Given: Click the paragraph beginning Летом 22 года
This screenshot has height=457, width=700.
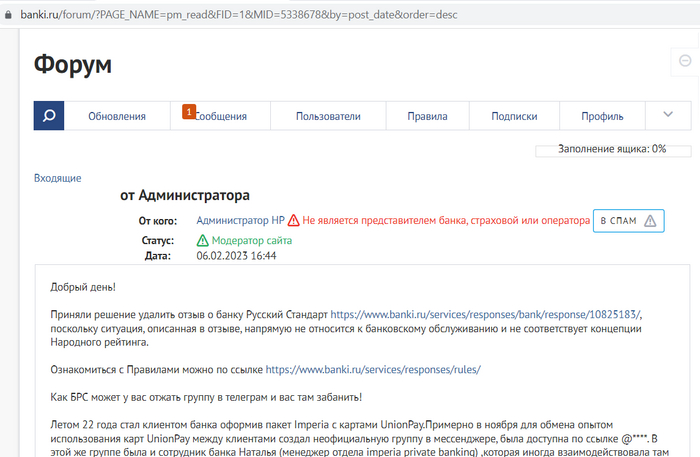Looking at the screenshot, I should coord(359,439).
